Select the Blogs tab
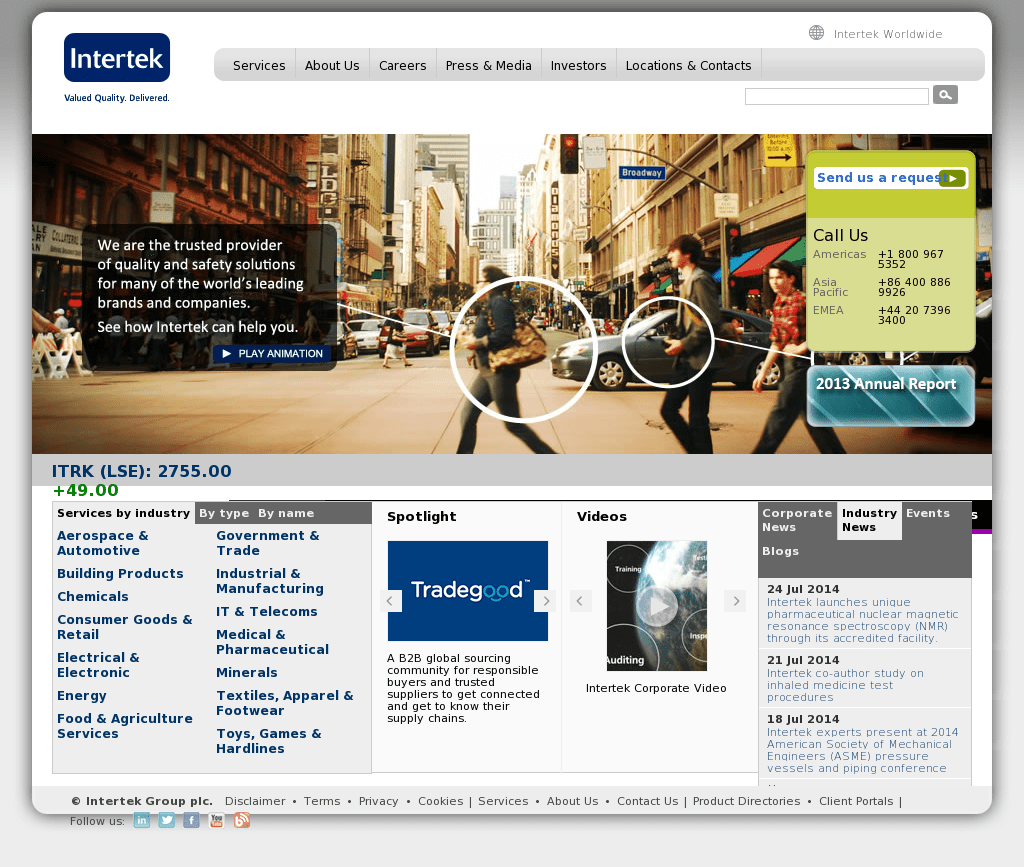Viewport: 1024px width, 867px height. 780,551
